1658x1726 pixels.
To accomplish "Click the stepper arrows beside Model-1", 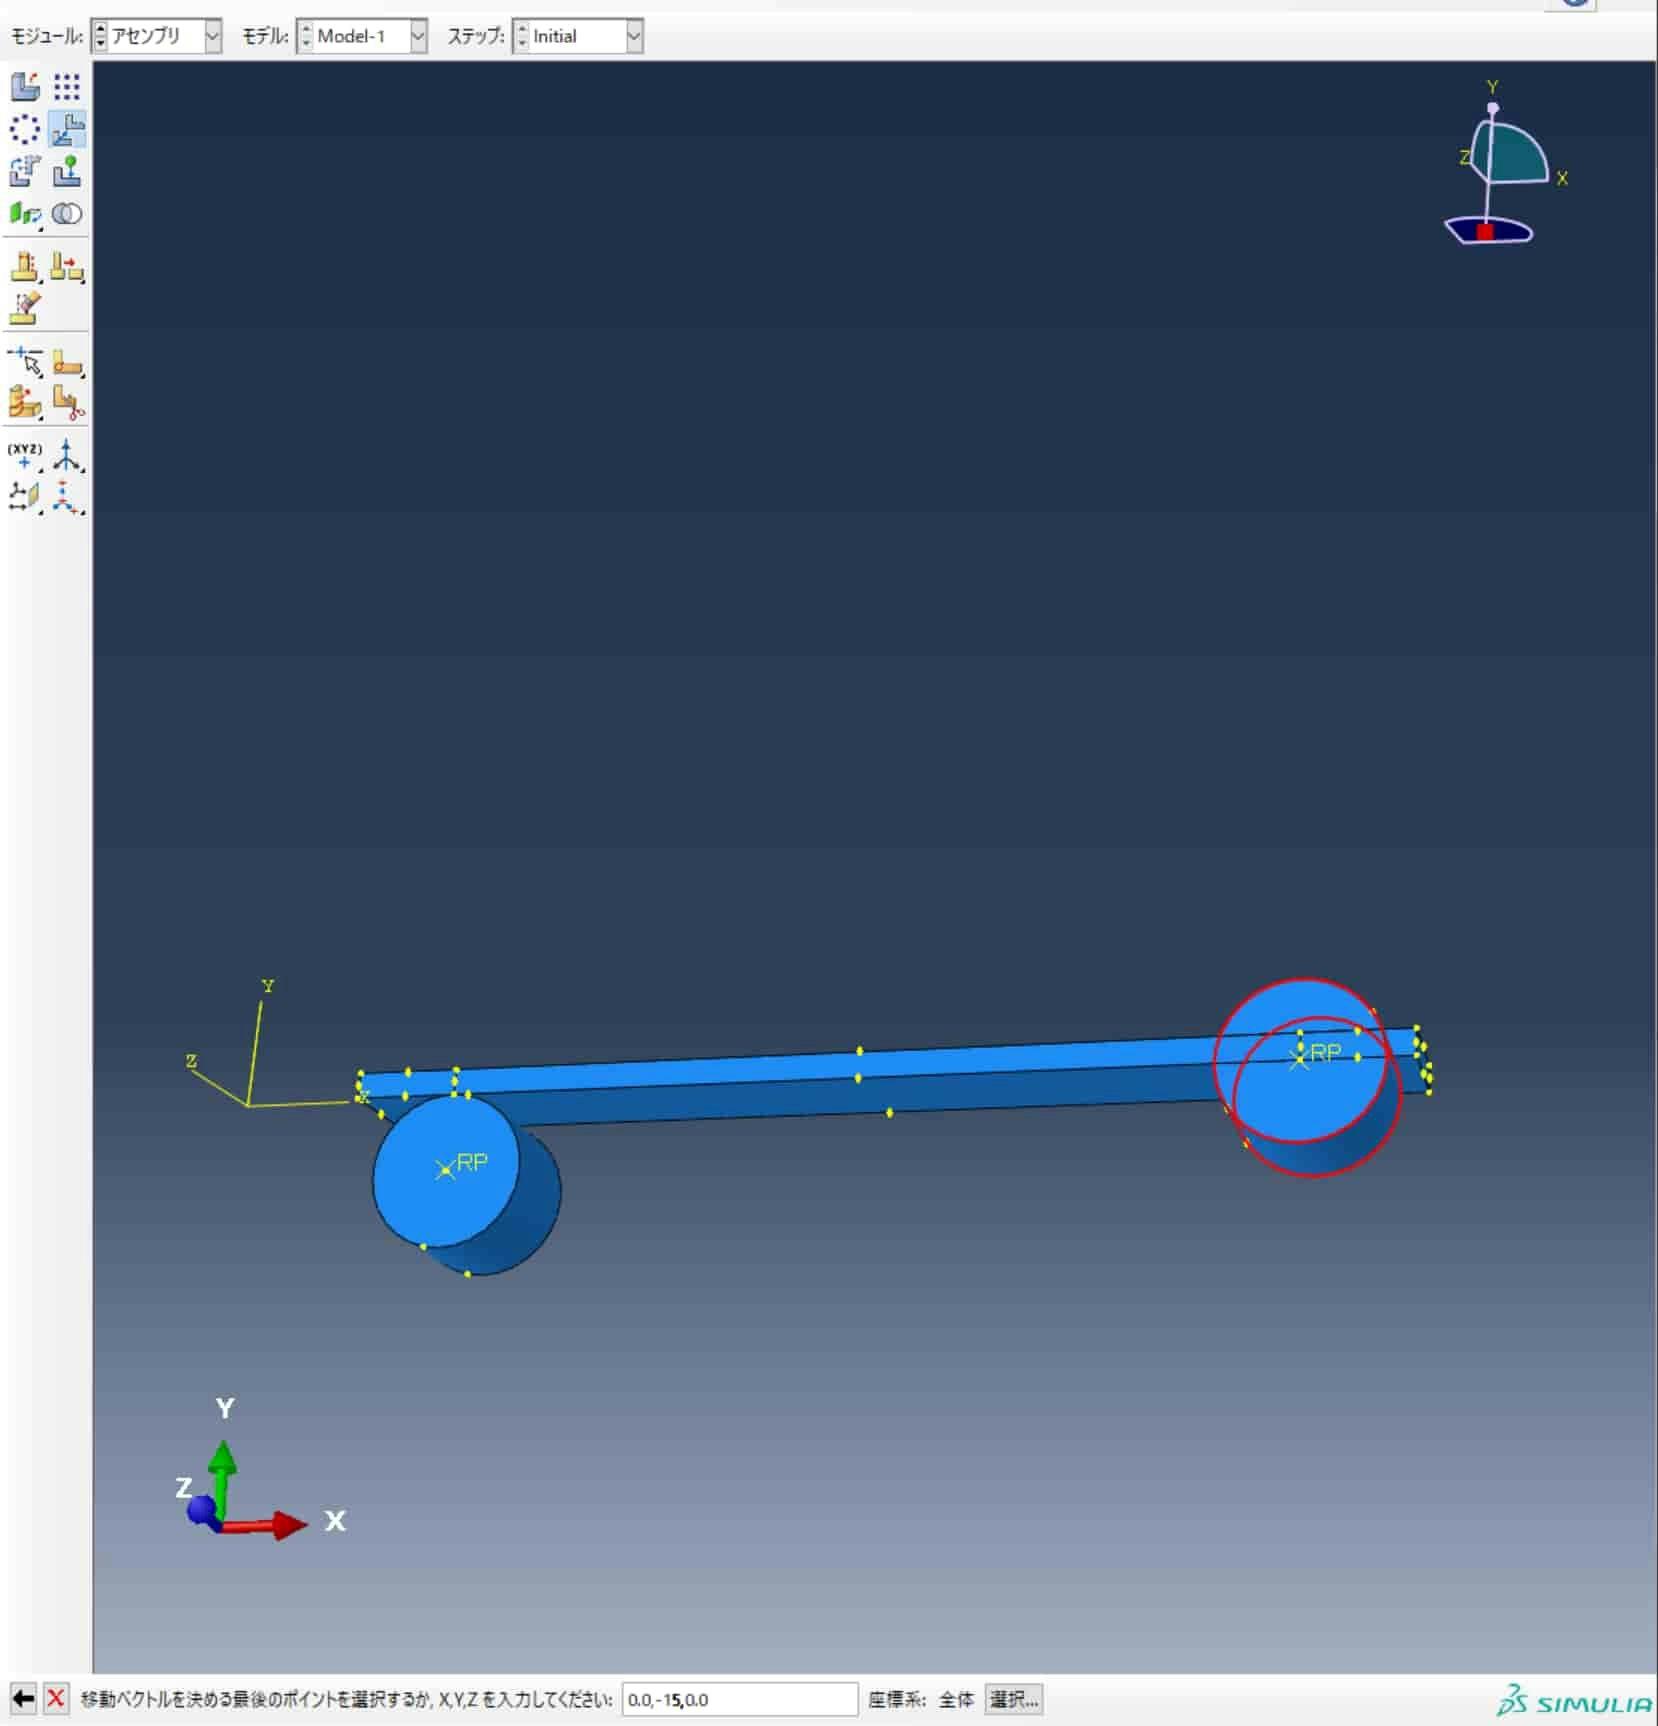I will (306, 36).
